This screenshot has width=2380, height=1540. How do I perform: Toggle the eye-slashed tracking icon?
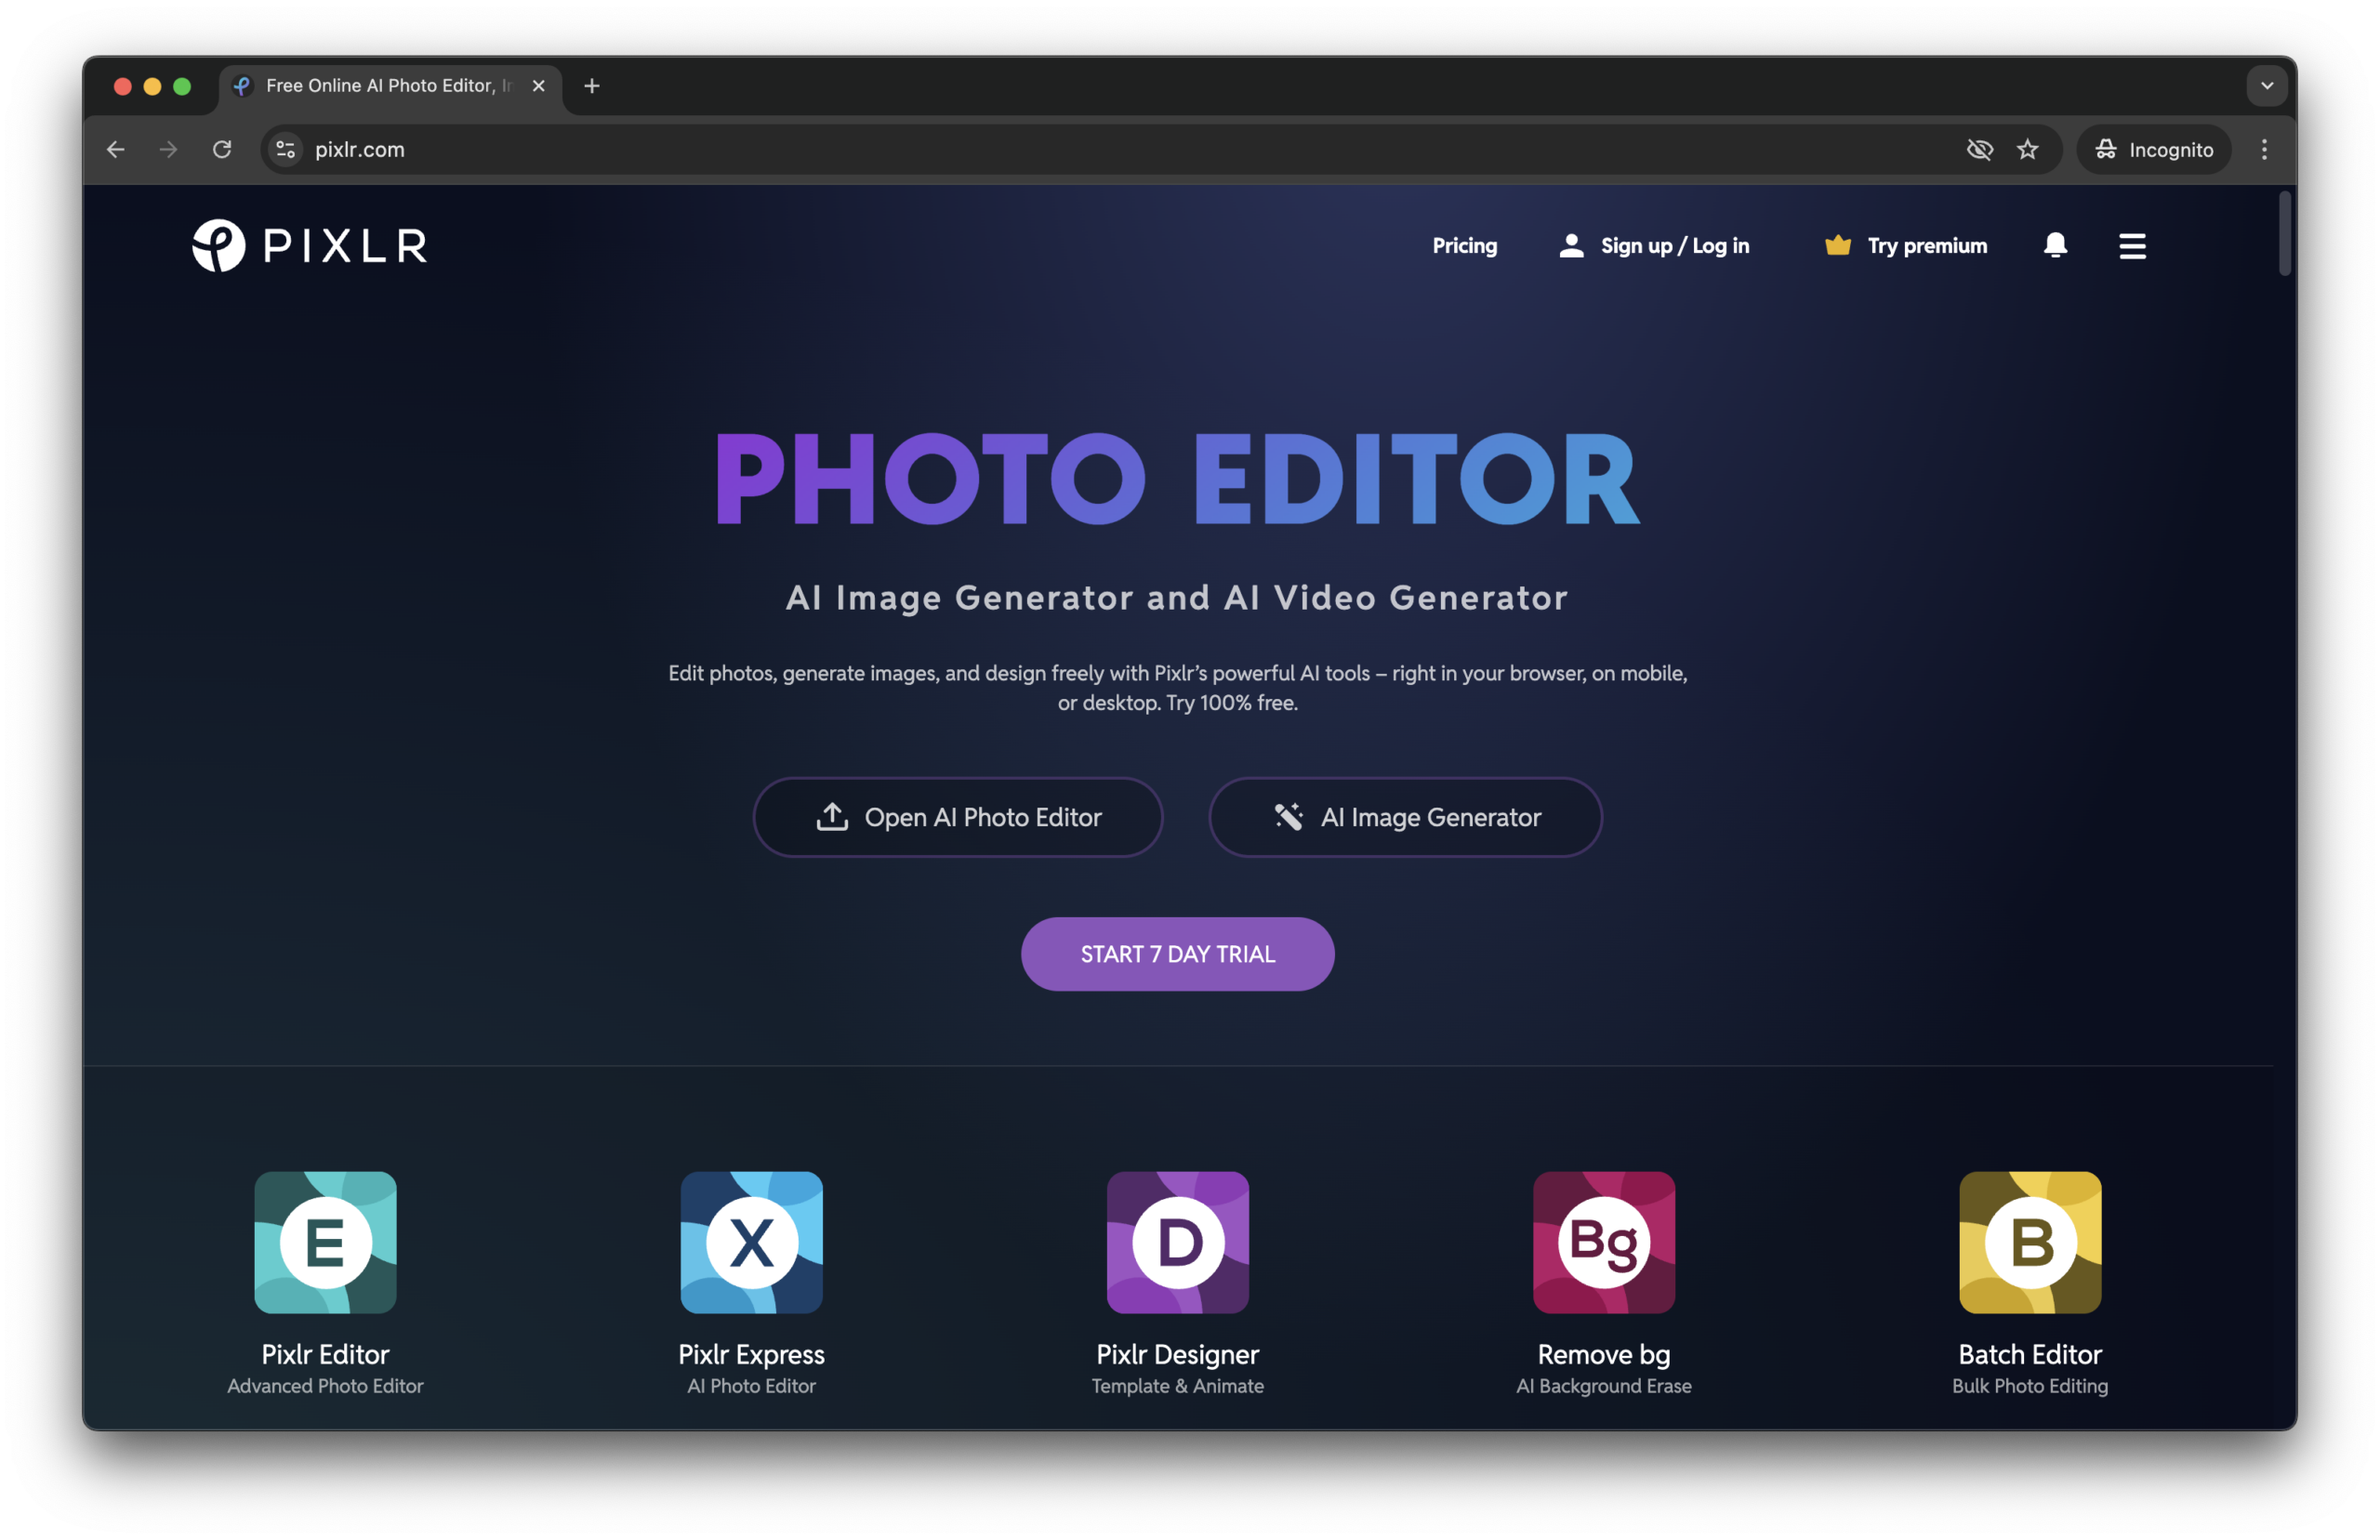click(x=1979, y=150)
